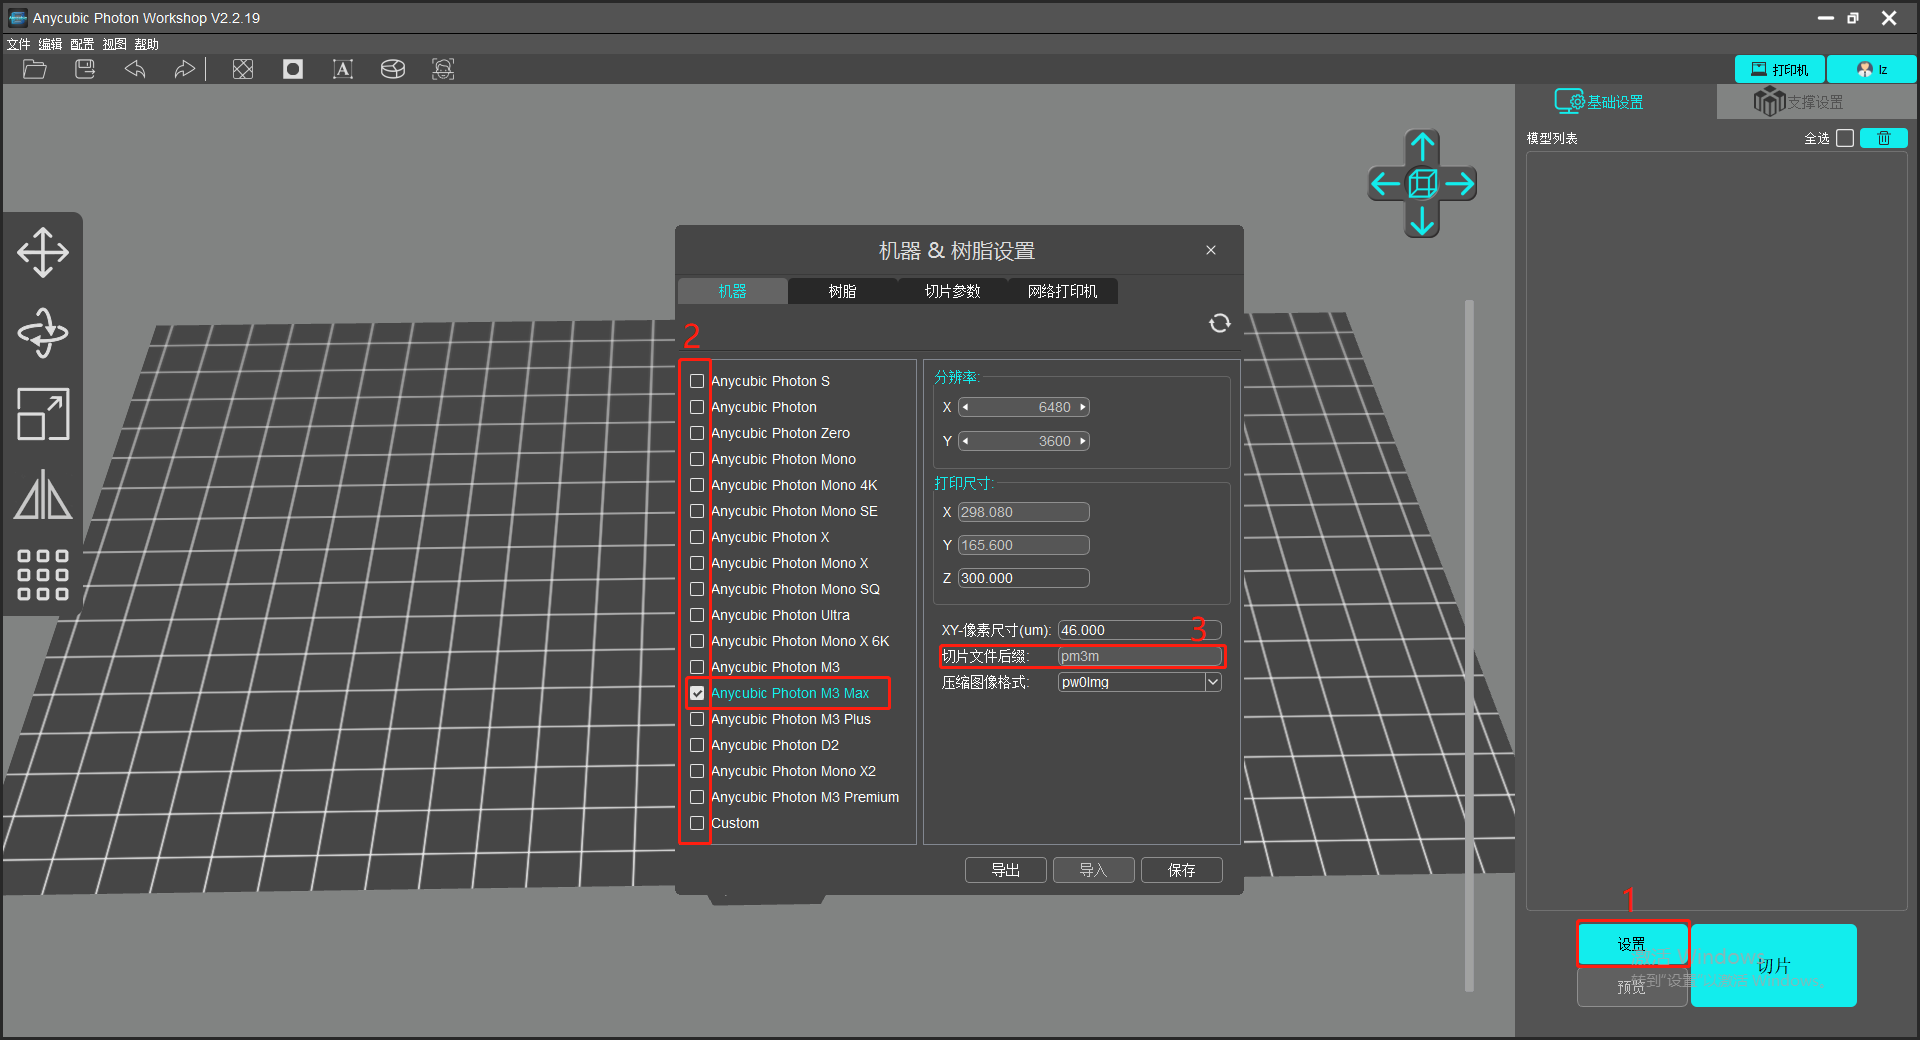The height and width of the screenshot is (1040, 1920).
Task: Click the print size Z 300.000 field
Action: [x=1024, y=578]
